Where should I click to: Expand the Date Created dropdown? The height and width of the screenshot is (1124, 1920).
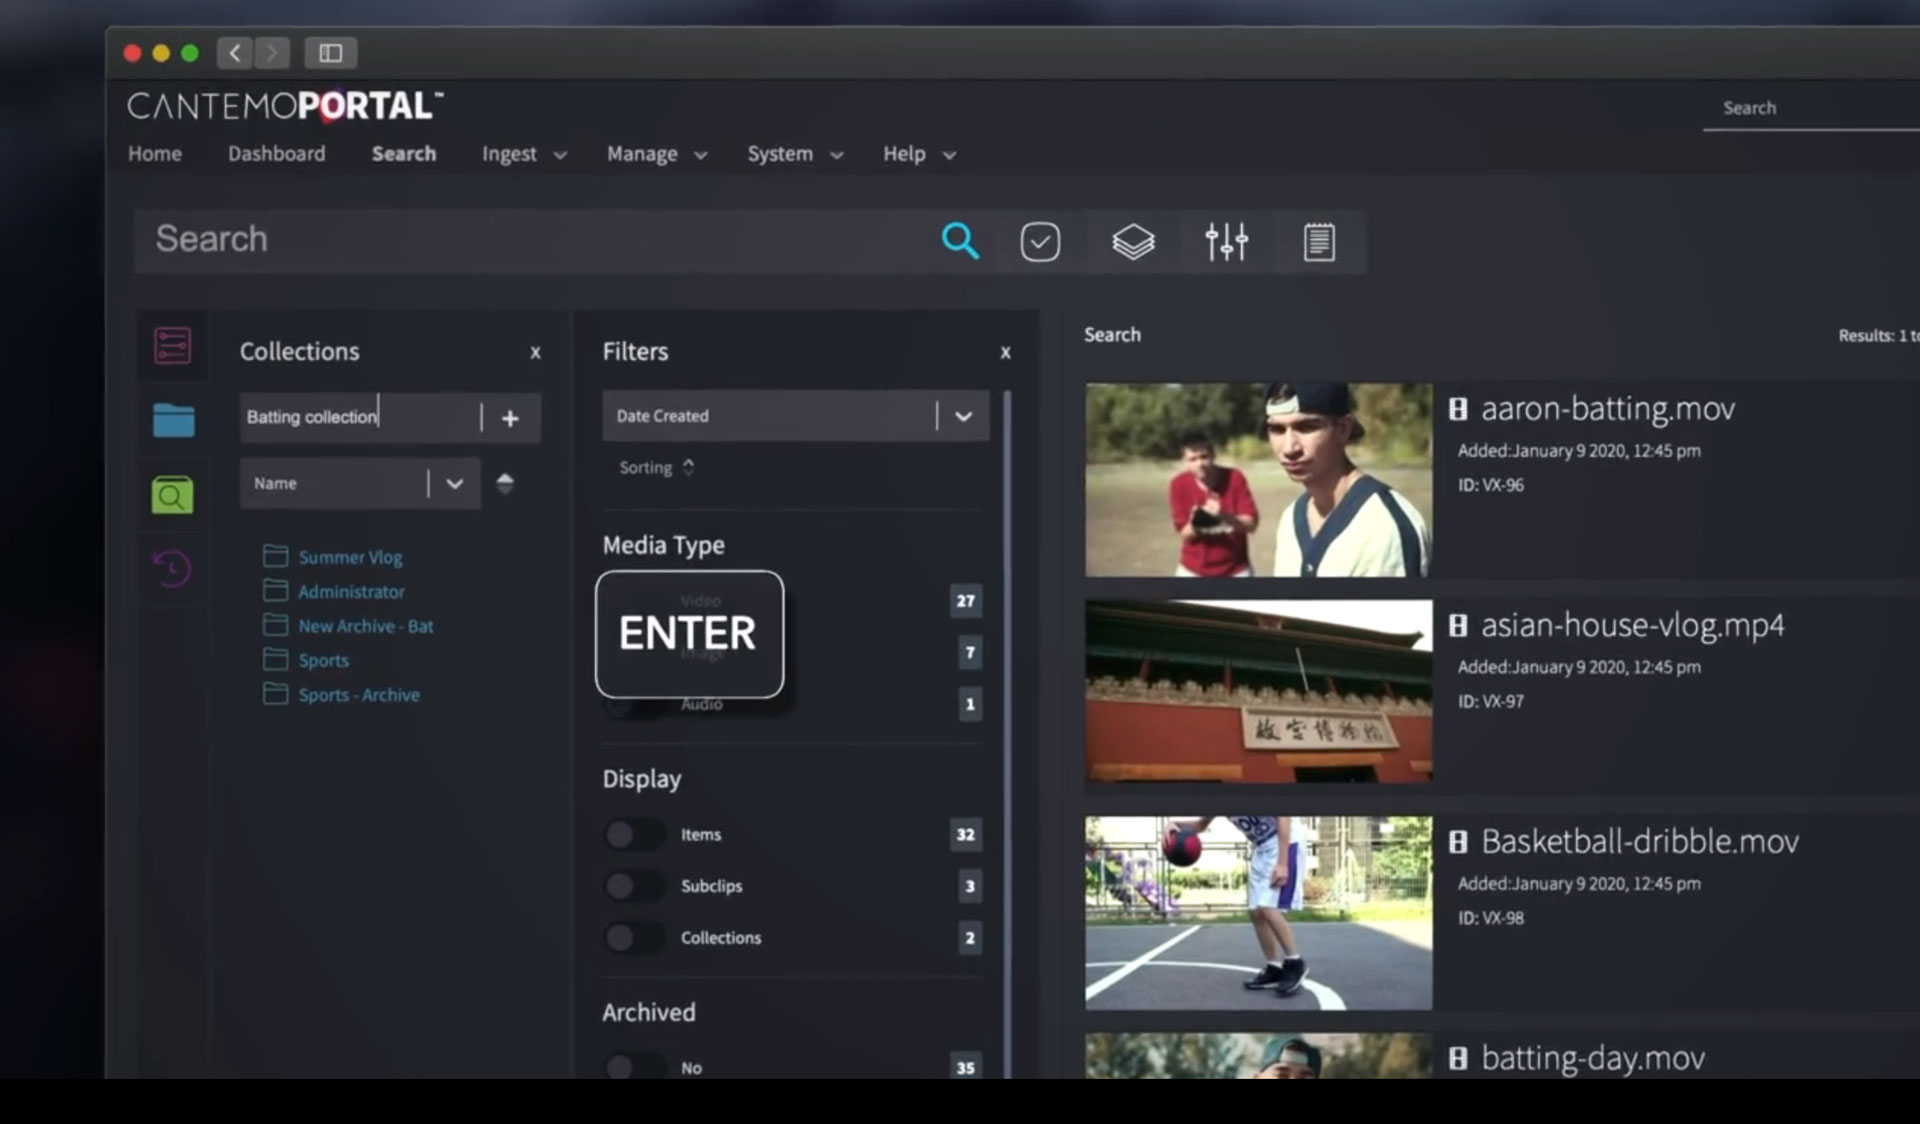tap(962, 416)
